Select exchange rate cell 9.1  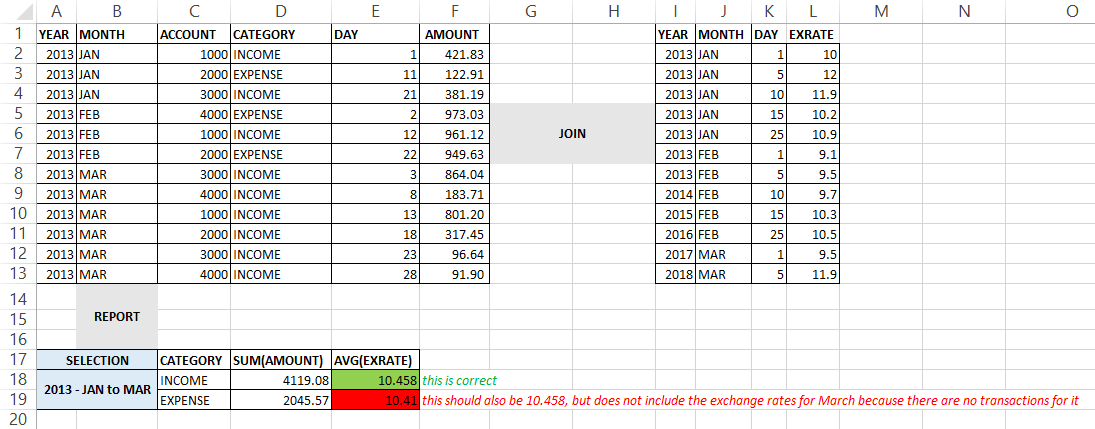point(813,154)
